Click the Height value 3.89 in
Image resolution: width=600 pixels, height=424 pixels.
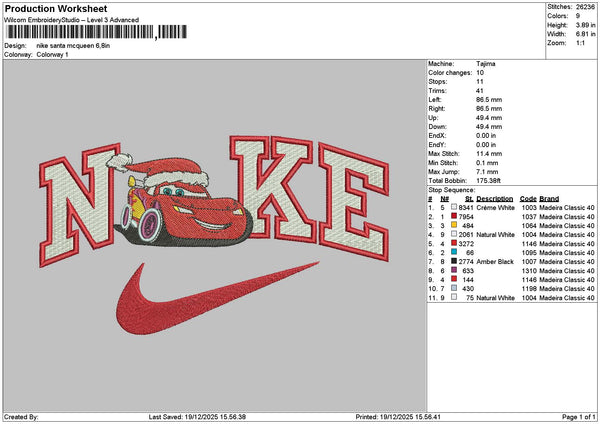coord(585,25)
